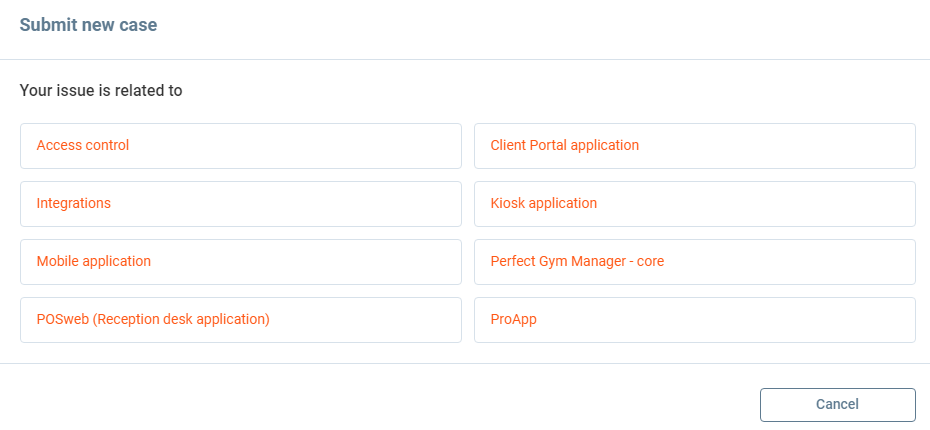Select Perfect Gym Manager - core
930x430 pixels.
point(694,262)
